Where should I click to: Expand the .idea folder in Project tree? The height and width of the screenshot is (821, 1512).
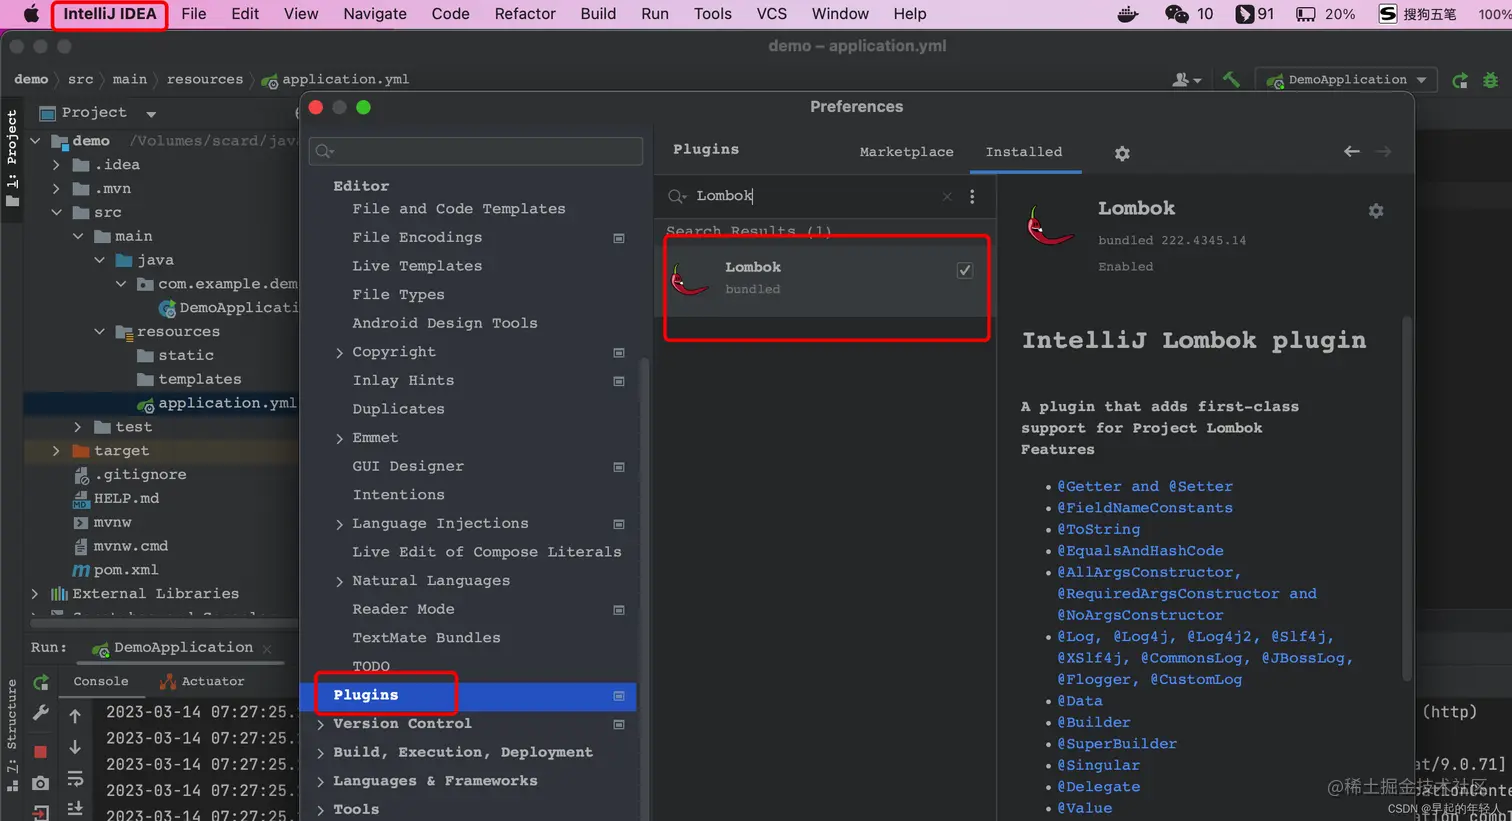click(56, 165)
